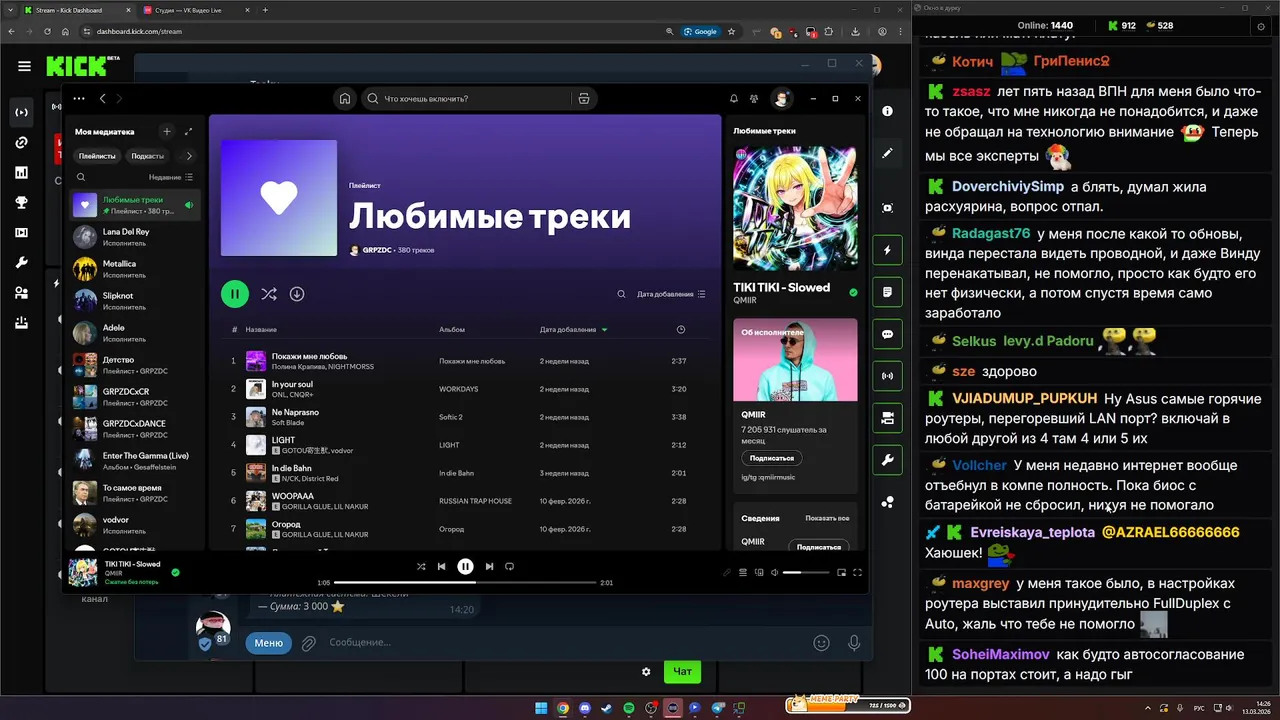Viewport: 1280px width, 720px height.
Task: Pause playback in bottom player bar
Action: click(465, 566)
